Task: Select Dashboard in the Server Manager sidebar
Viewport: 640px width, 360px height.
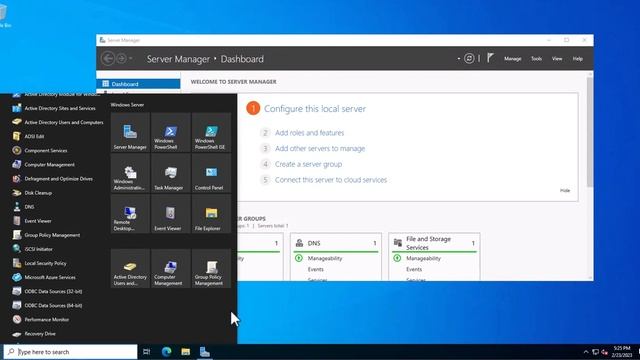Action: (138, 84)
